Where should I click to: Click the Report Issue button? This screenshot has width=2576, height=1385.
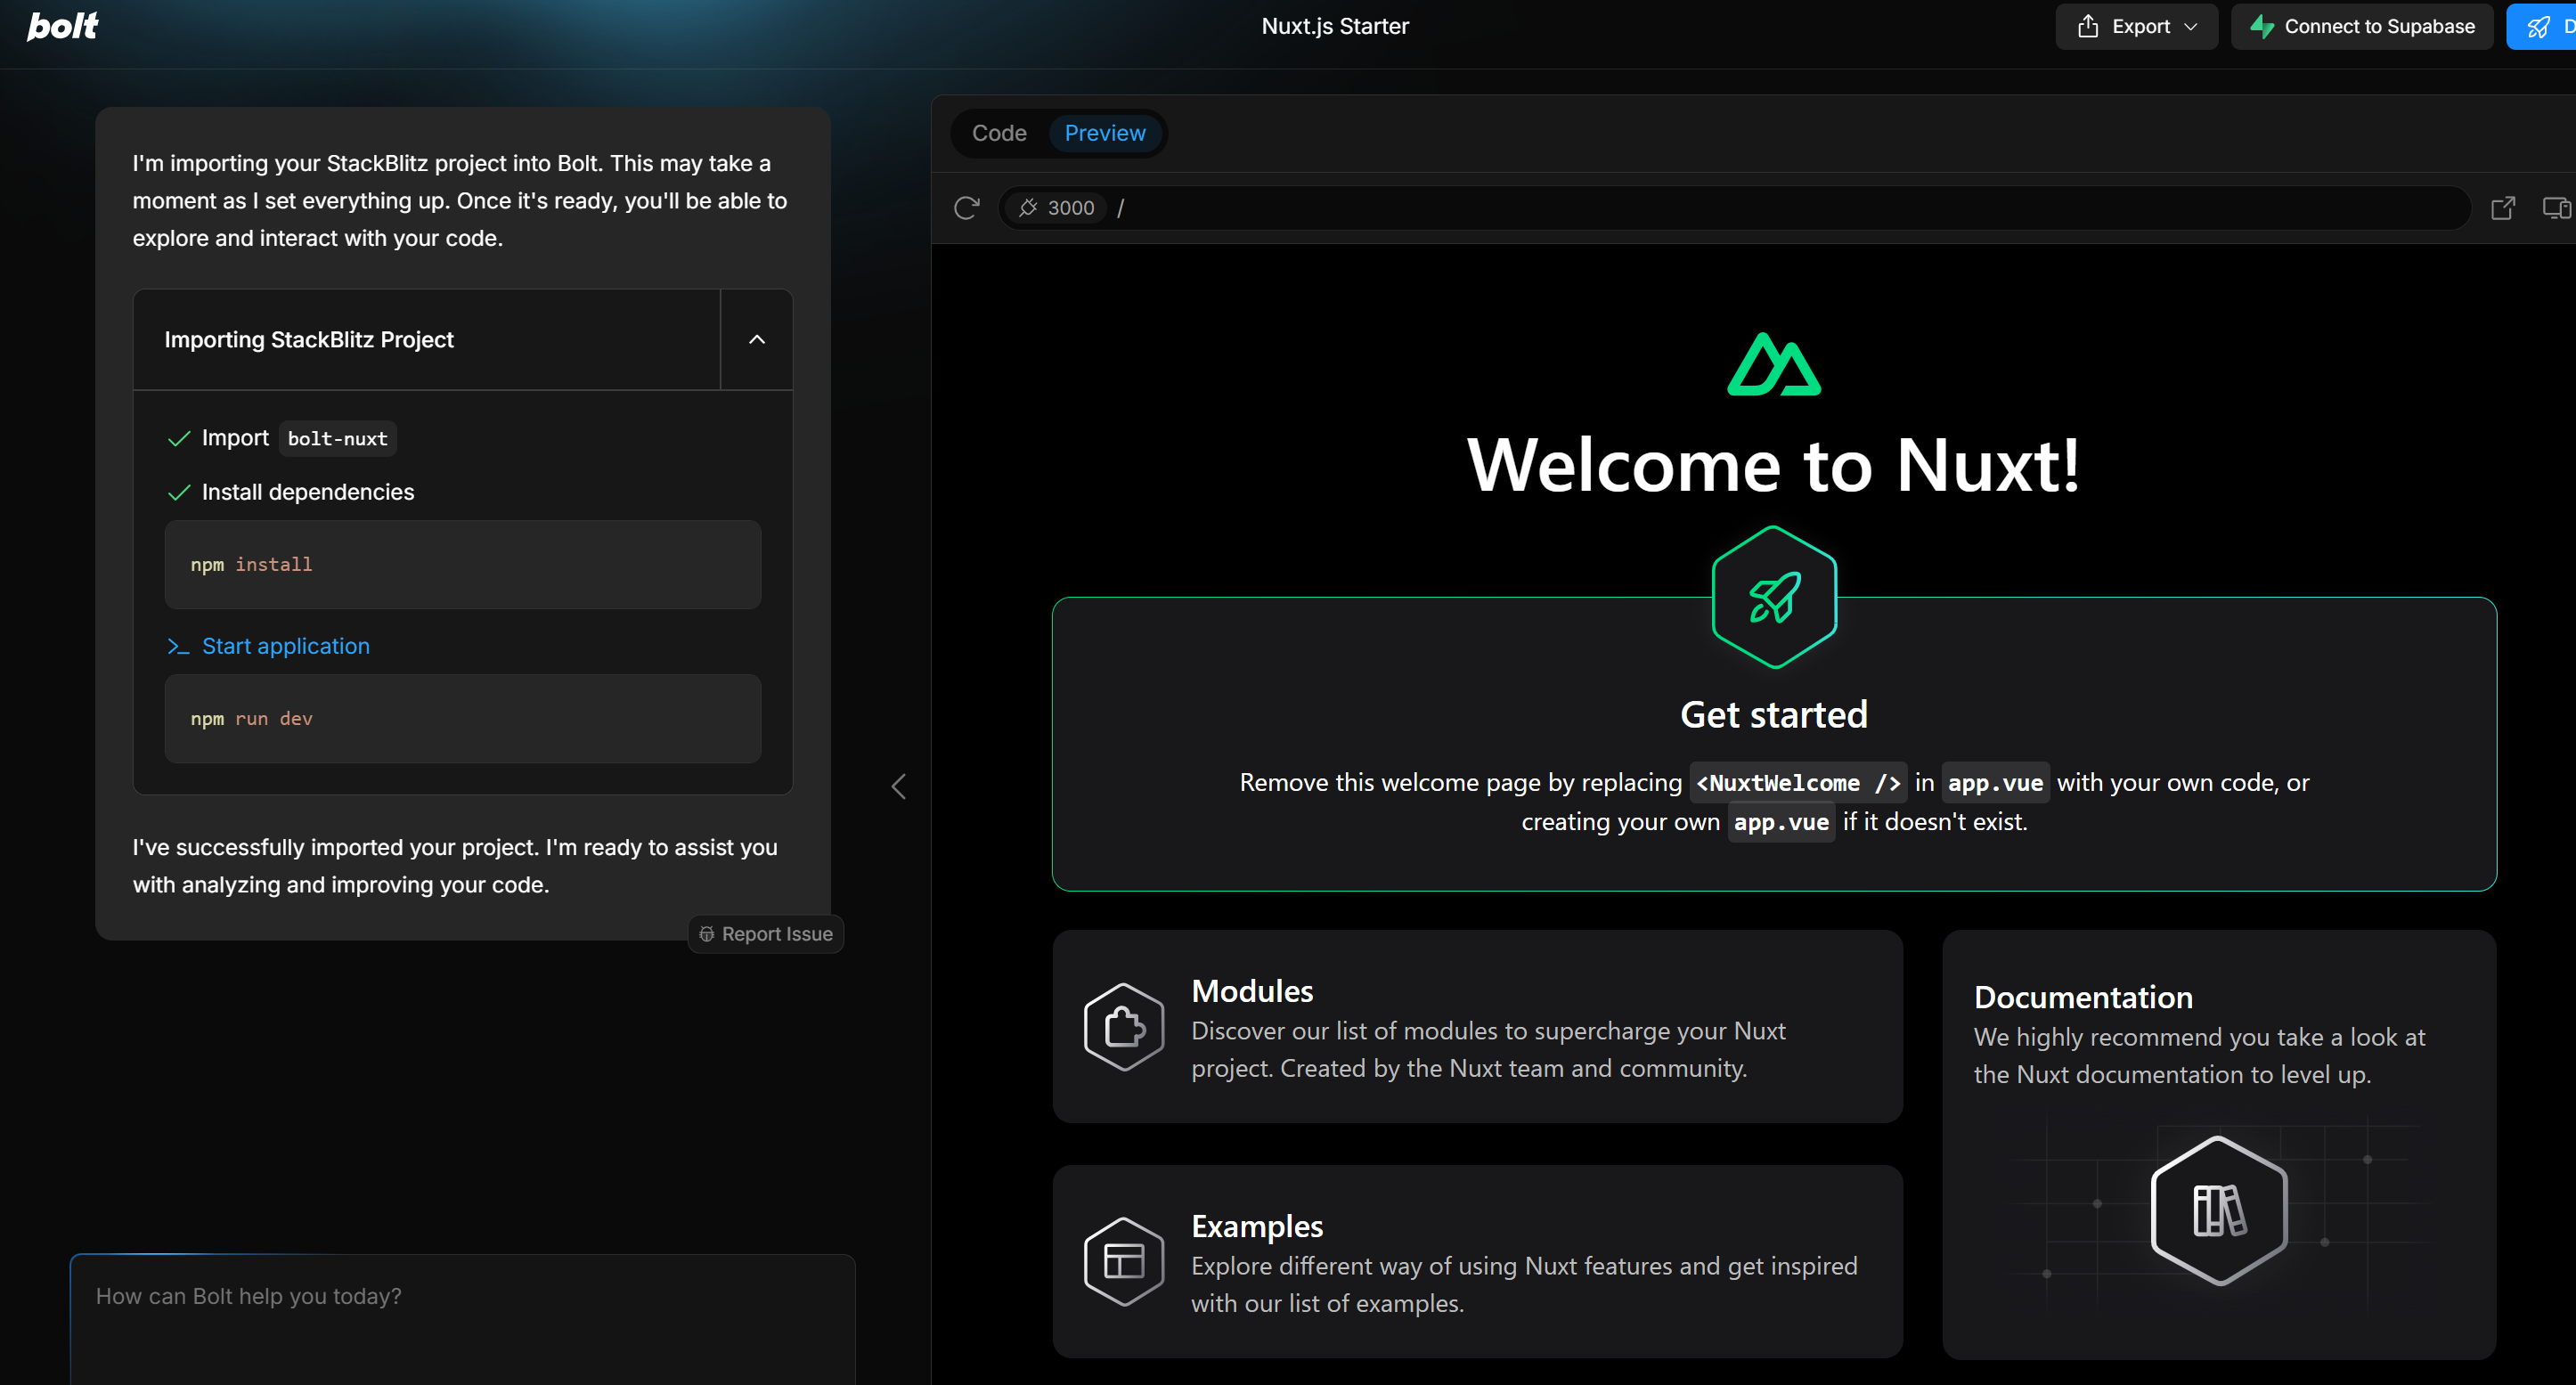(x=766, y=934)
